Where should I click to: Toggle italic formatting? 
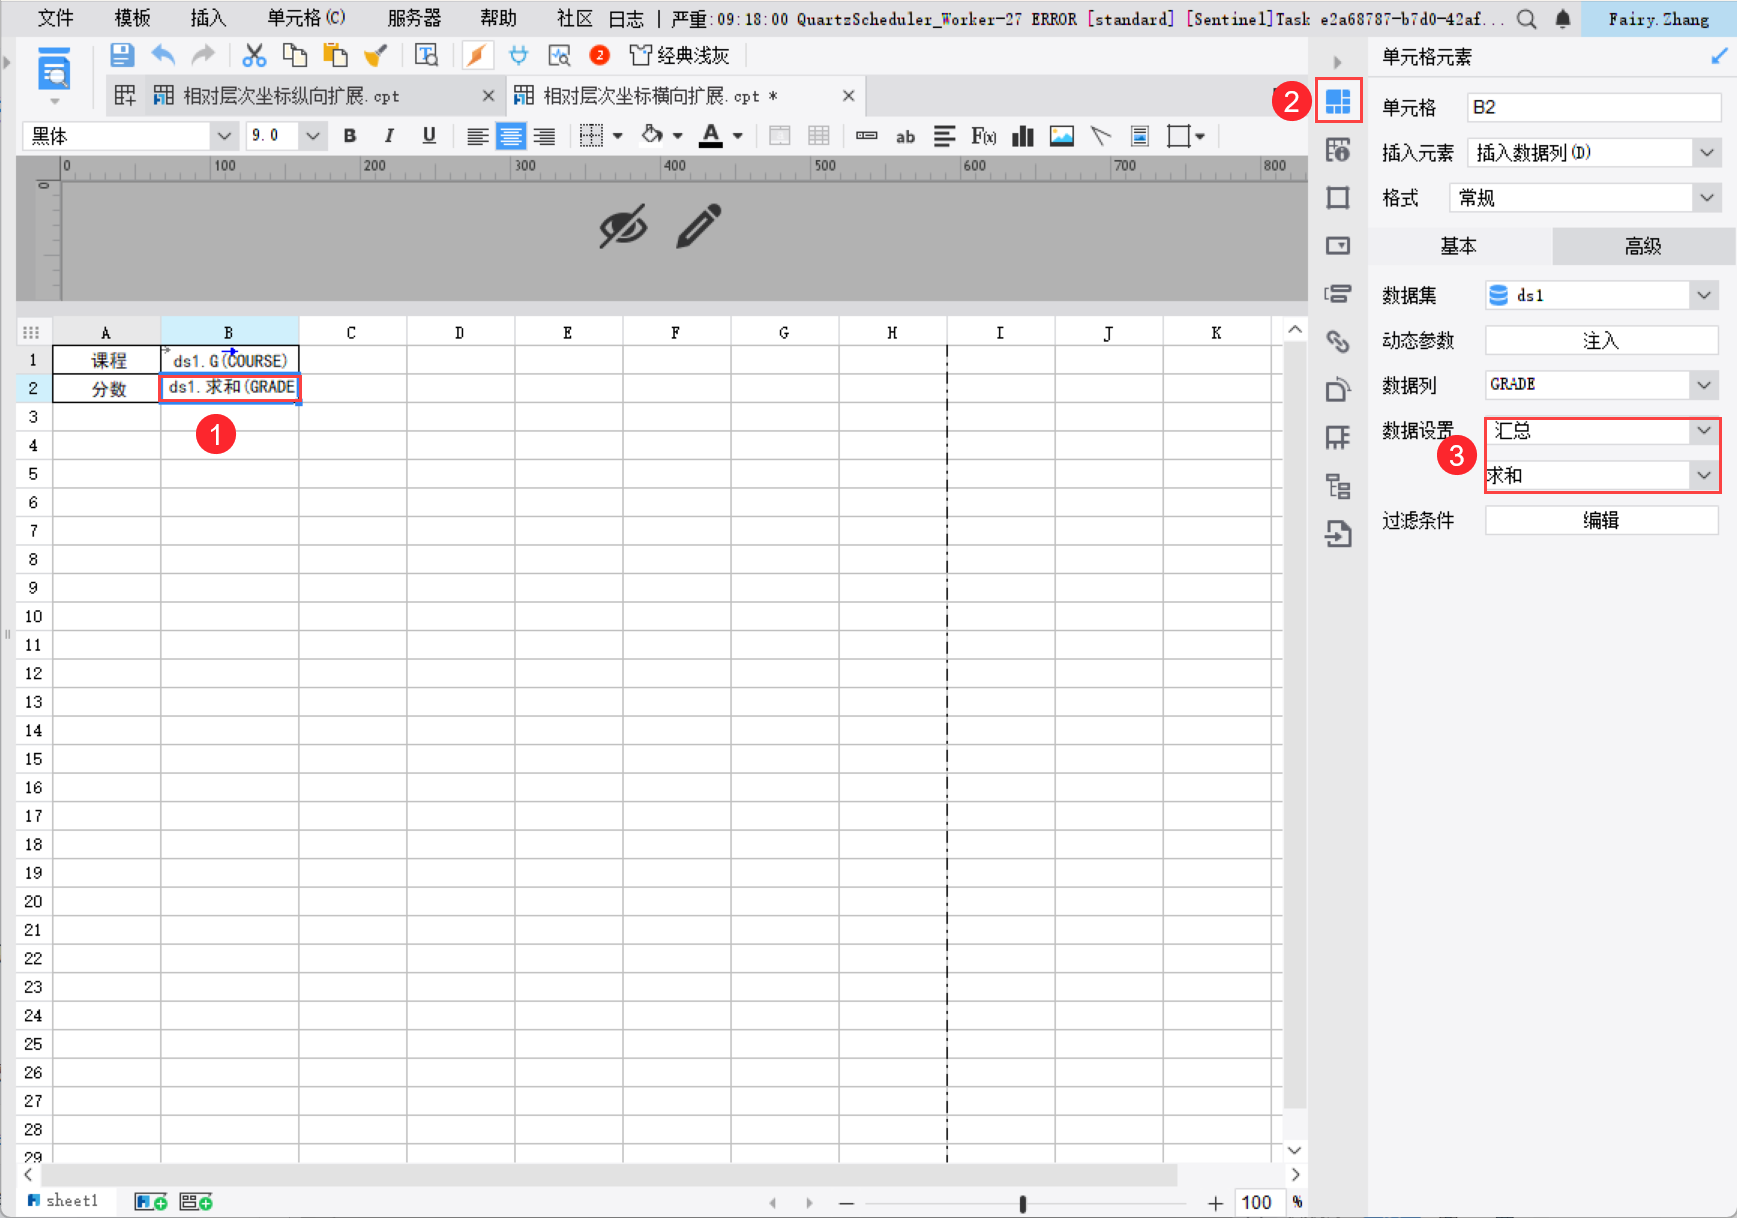pyautogui.click(x=389, y=136)
